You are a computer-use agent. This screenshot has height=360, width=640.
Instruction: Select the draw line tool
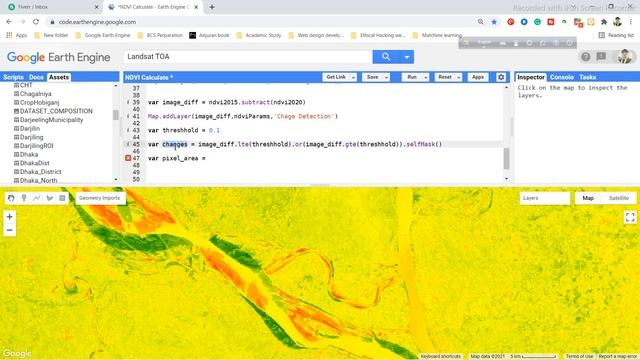(37, 198)
